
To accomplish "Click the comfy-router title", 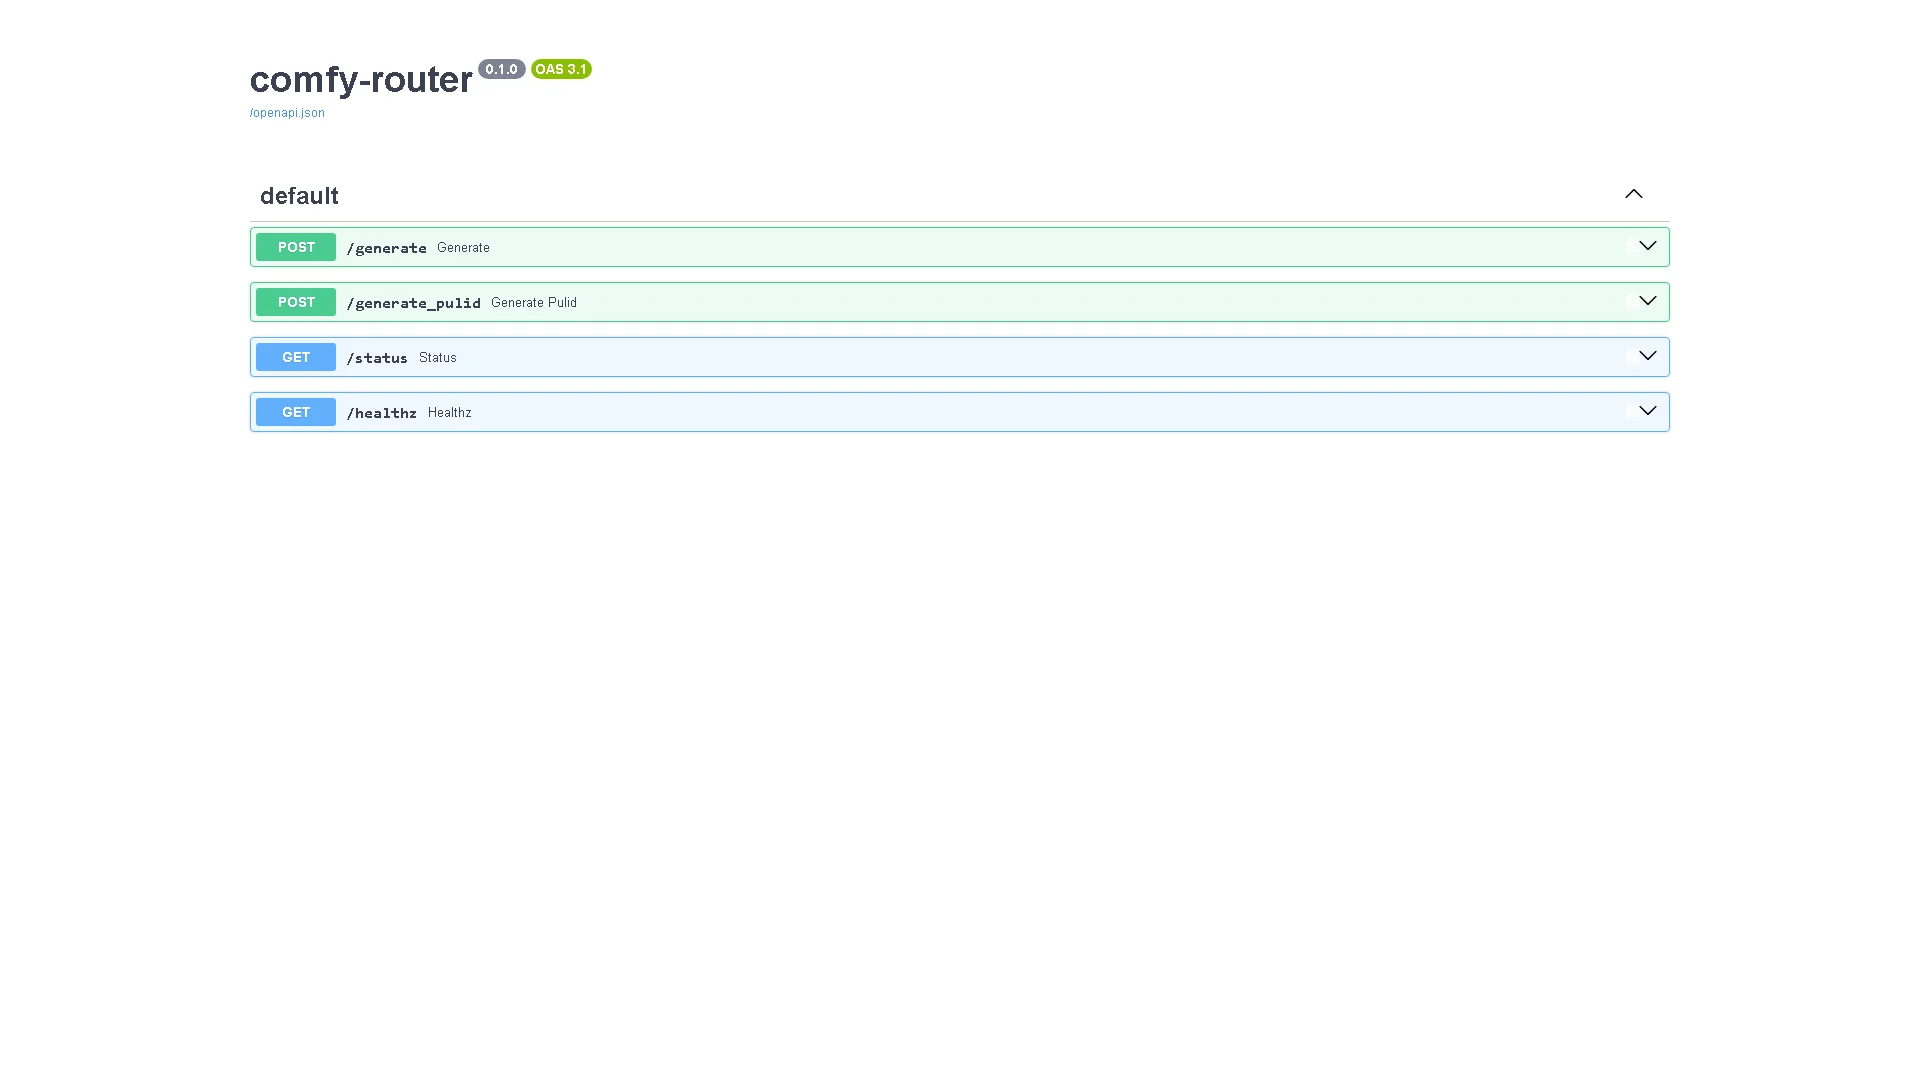I will pyautogui.click(x=361, y=79).
